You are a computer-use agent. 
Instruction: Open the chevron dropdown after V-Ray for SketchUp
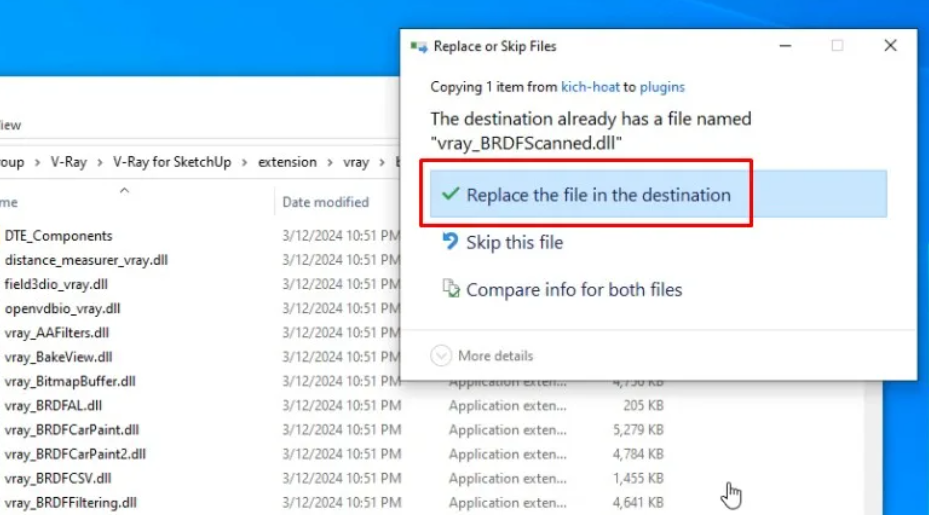coord(246,162)
